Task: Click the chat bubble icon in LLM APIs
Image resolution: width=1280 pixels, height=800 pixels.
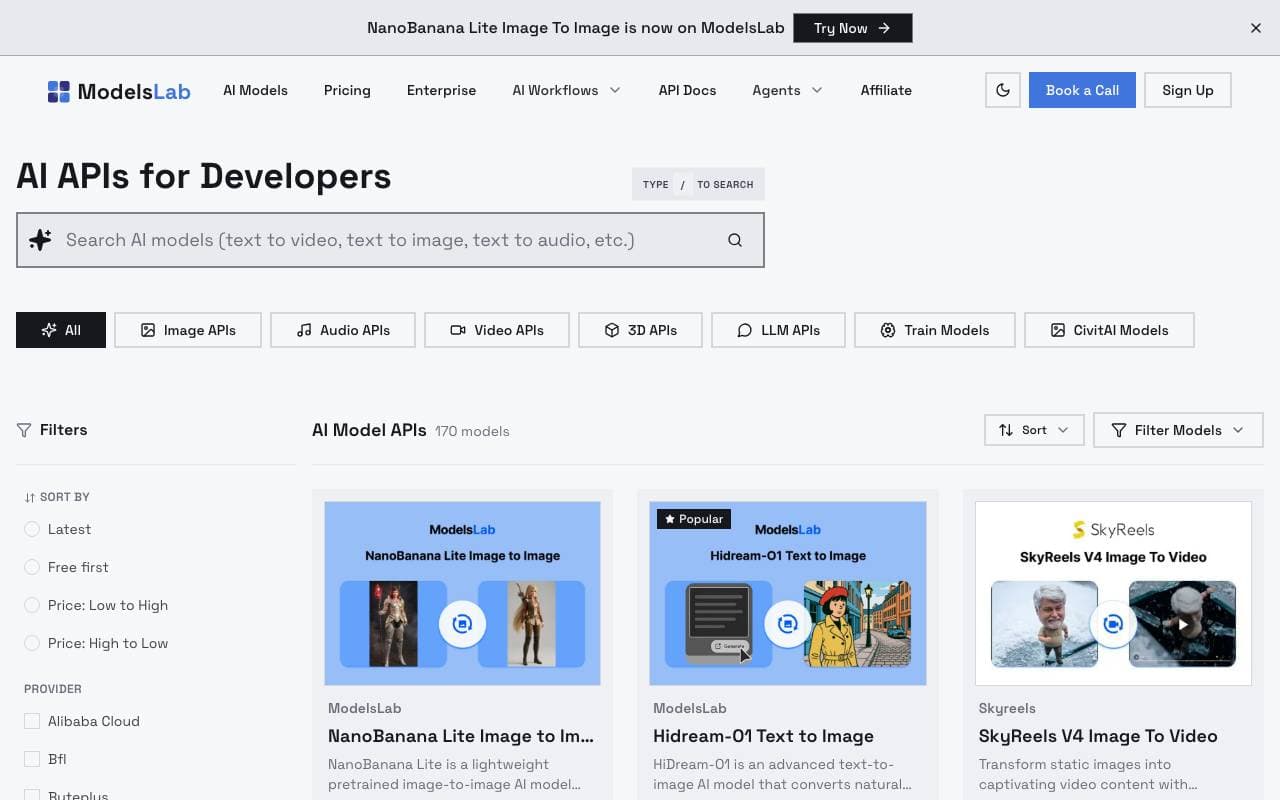Action: click(745, 330)
